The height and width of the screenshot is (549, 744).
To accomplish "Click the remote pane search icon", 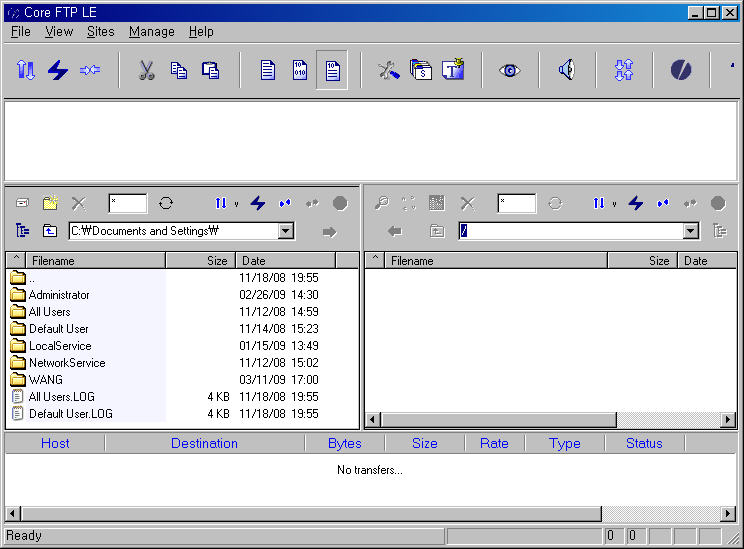I will (382, 203).
